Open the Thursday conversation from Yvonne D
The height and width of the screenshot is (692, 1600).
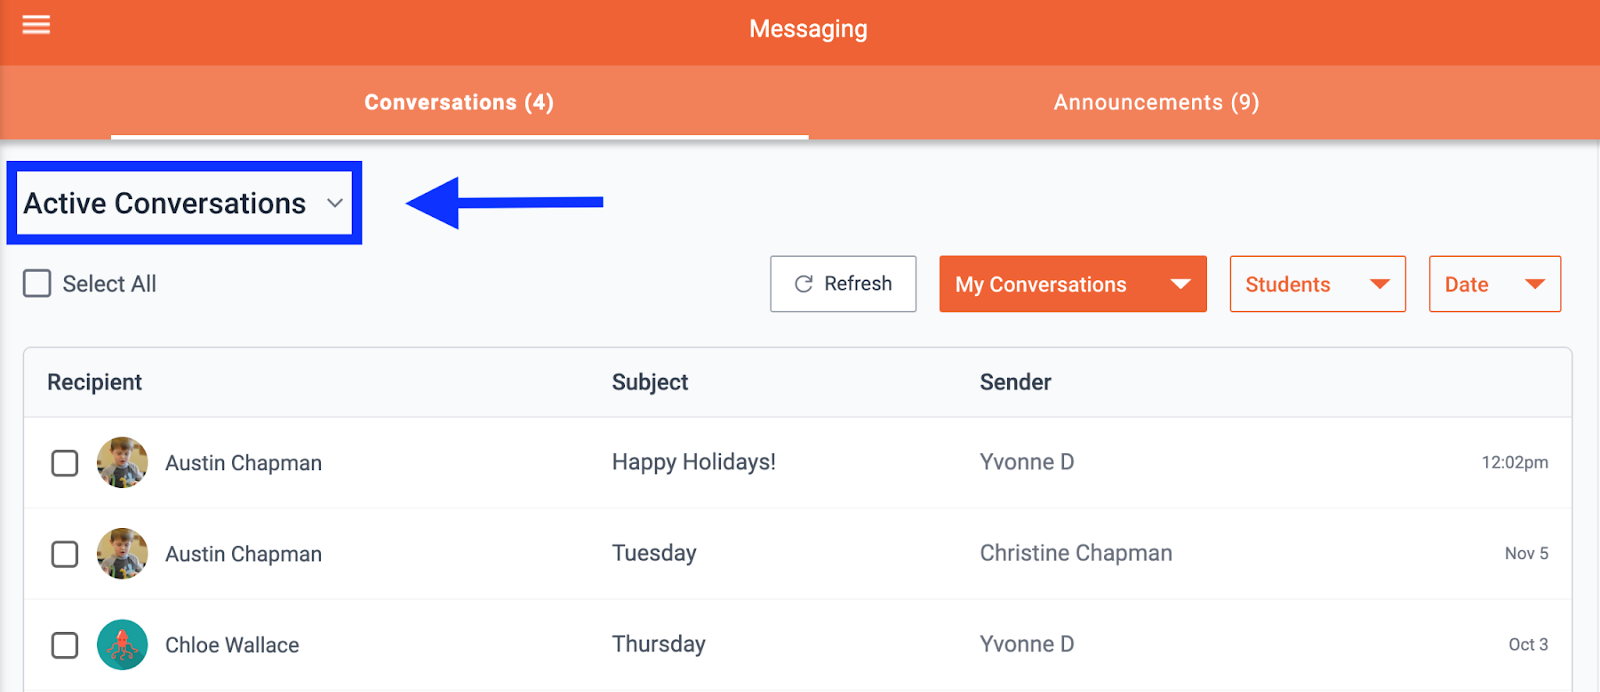click(658, 644)
